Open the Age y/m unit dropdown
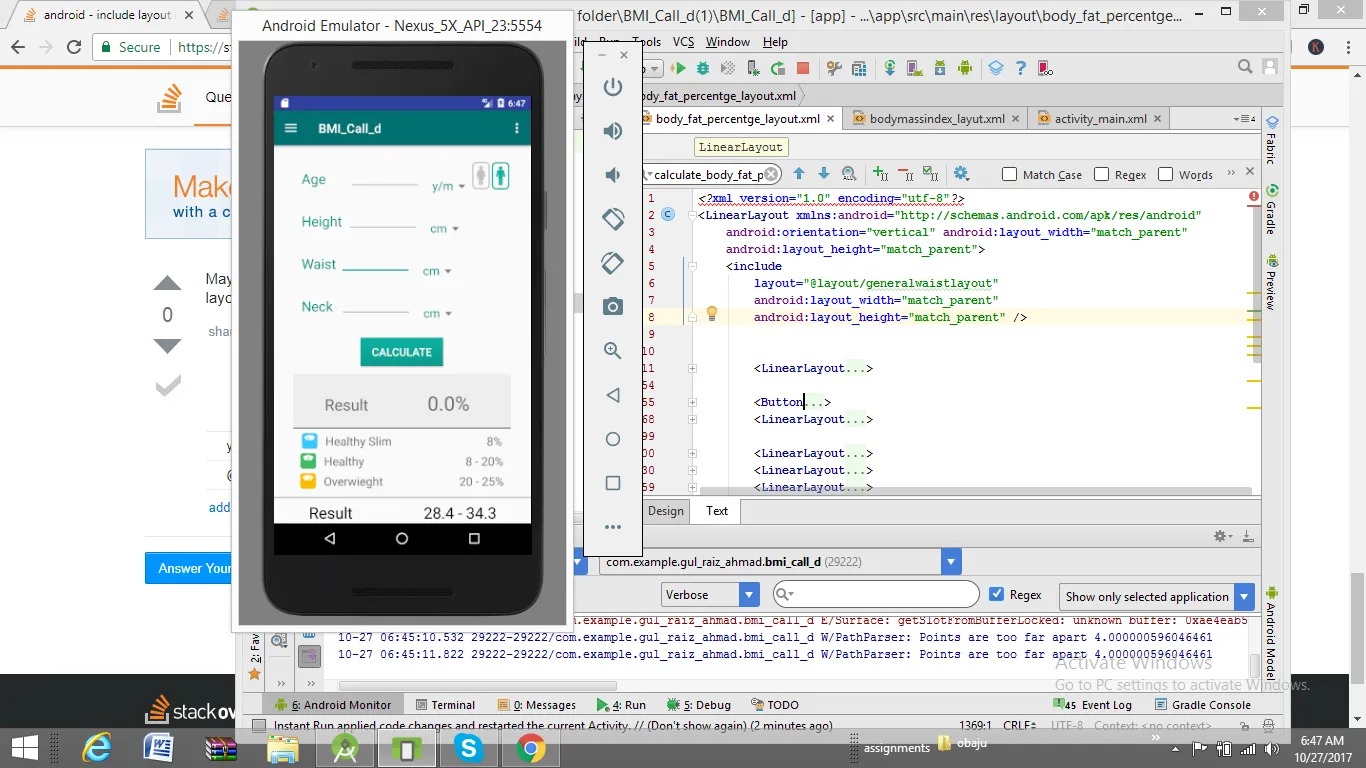Viewport: 1366px width, 768px height. [449, 186]
